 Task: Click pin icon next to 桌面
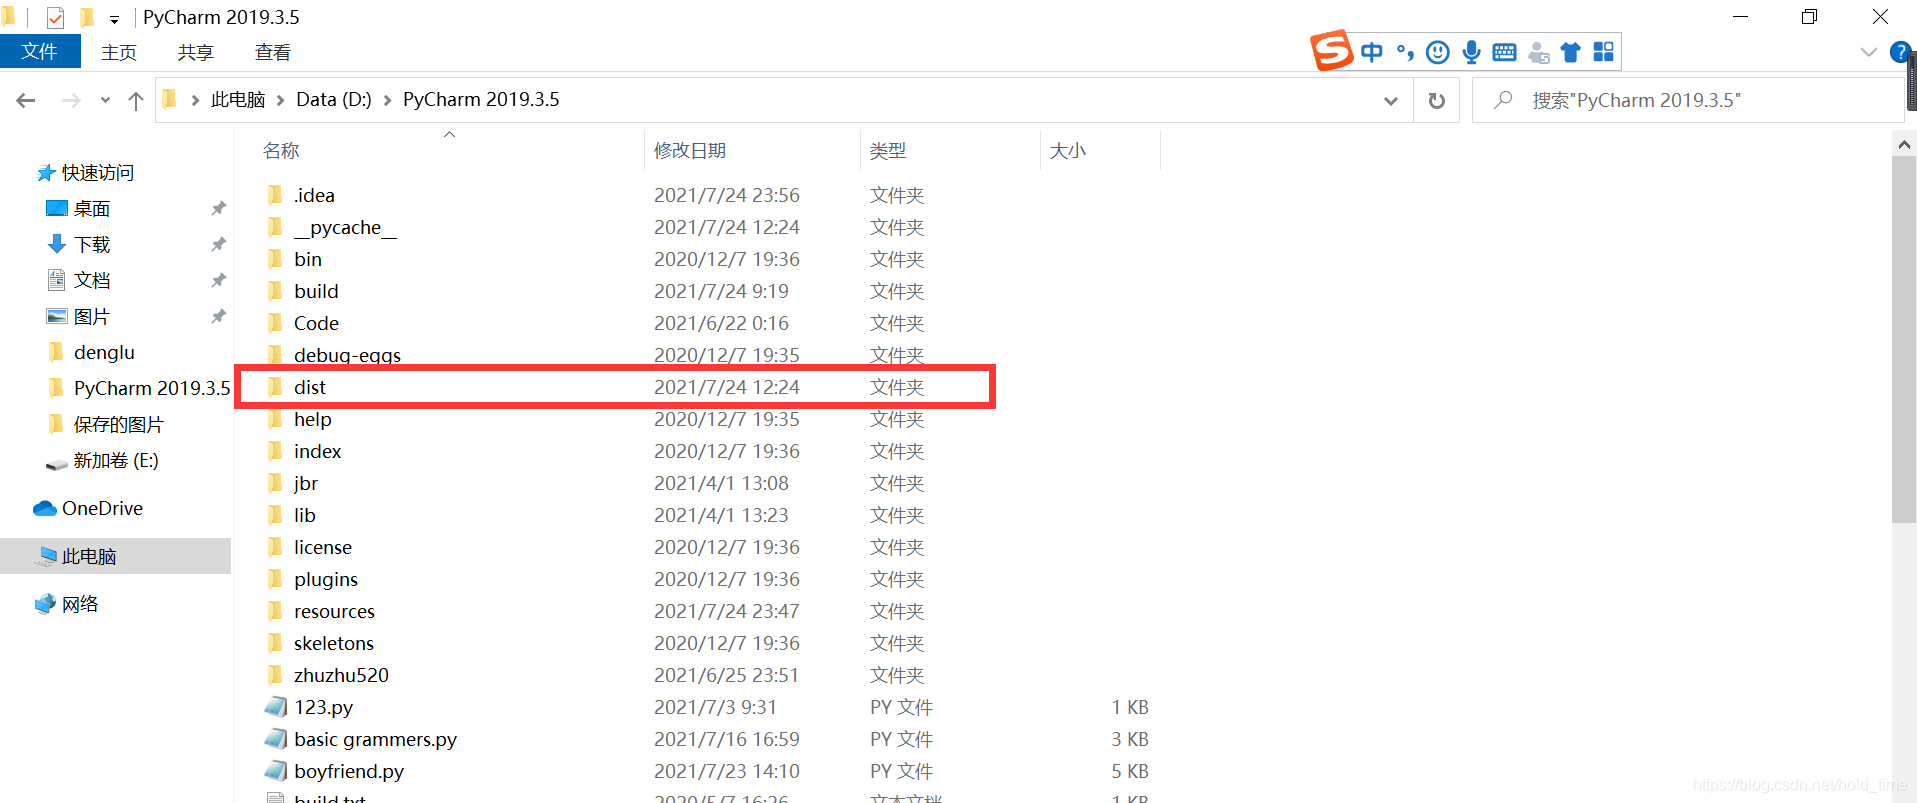pos(218,209)
